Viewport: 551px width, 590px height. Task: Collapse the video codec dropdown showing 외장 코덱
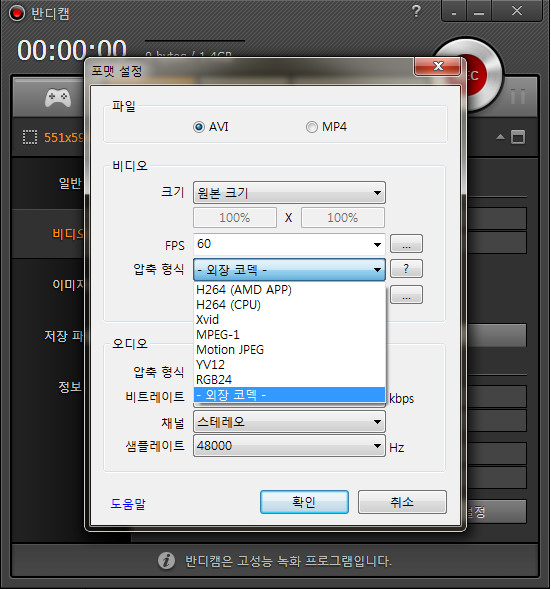pyautogui.click(x=289, y=269)
